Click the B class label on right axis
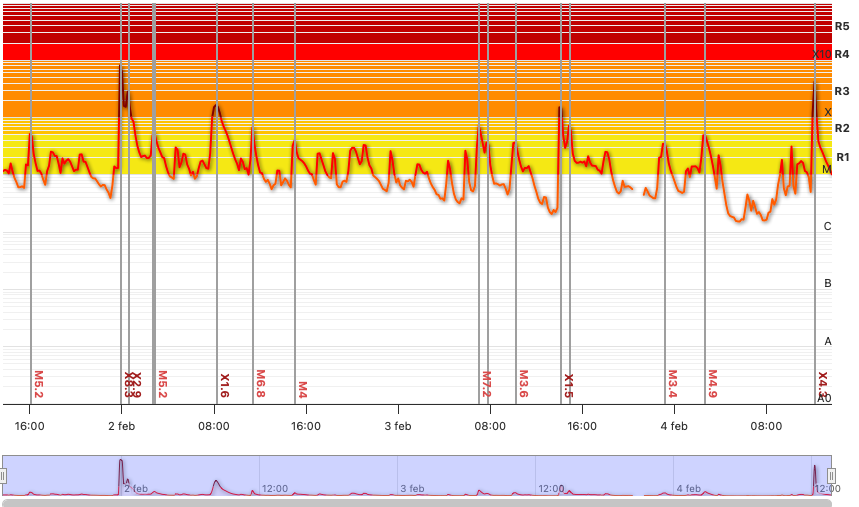Screen dimensions: 859x507 [827, 284]
